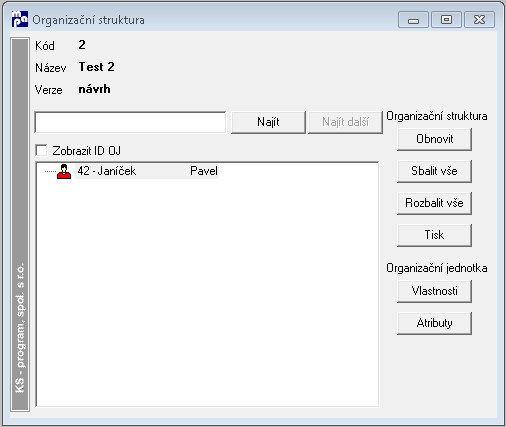Click the application logo in the title bar
This screenshot has height=427, width=506.
pos(20,19)
